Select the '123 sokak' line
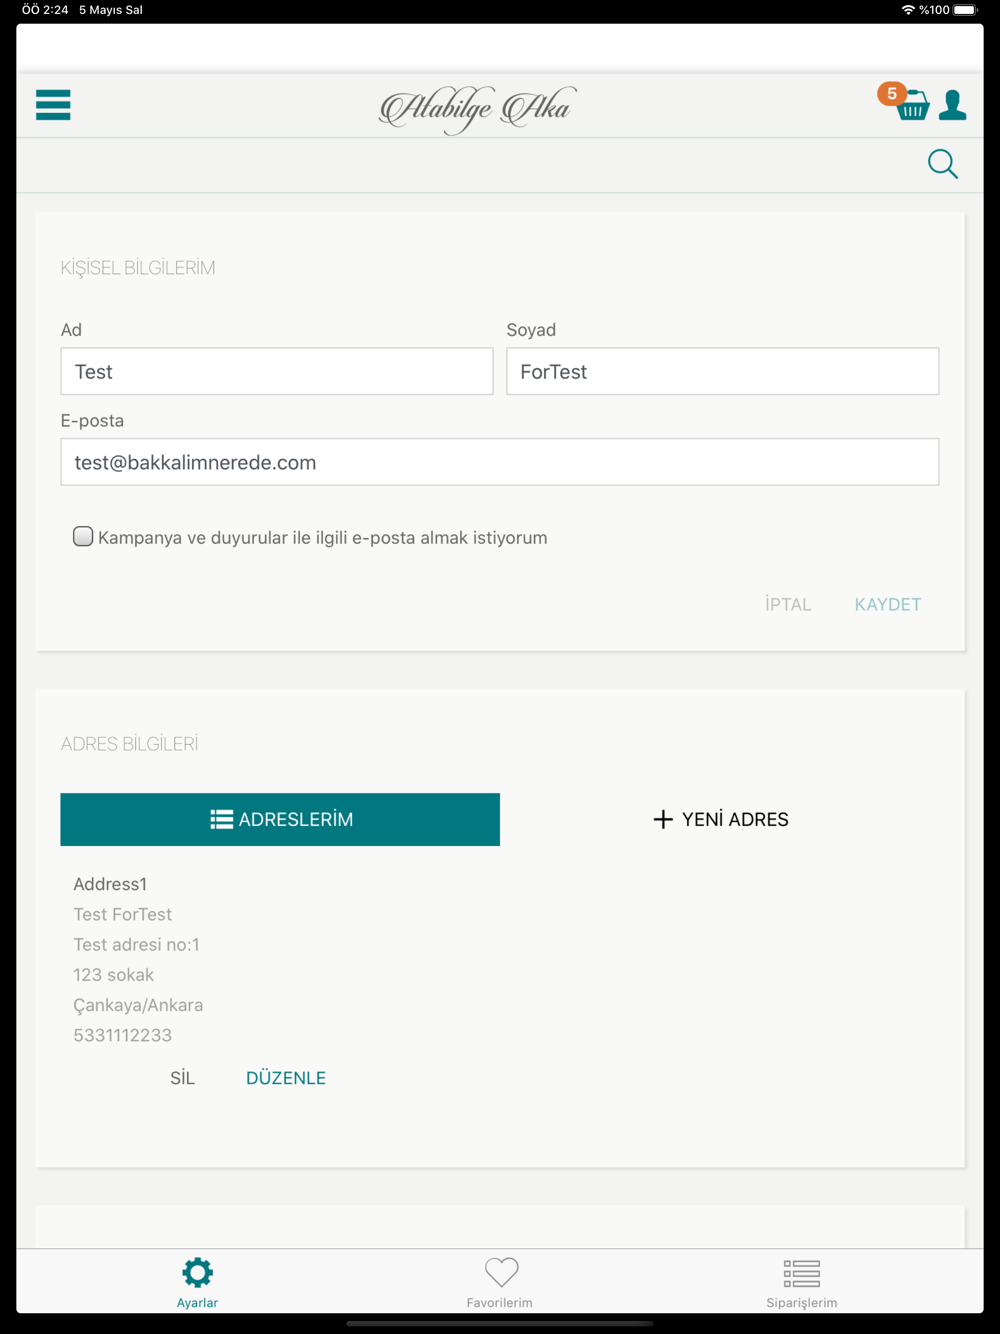The height and width of the screenshot is (1334, 1000). pos(113,975)
